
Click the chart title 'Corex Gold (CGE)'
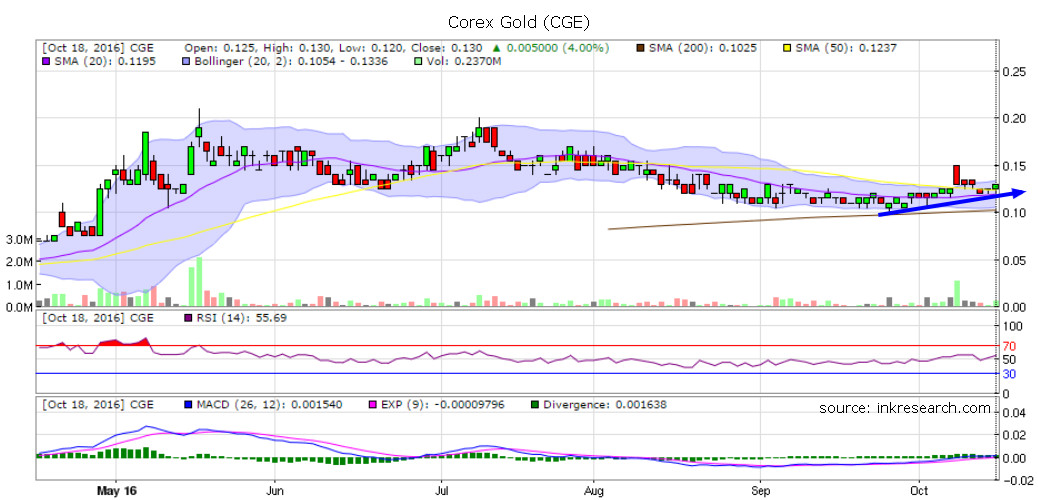pos(518,22)
